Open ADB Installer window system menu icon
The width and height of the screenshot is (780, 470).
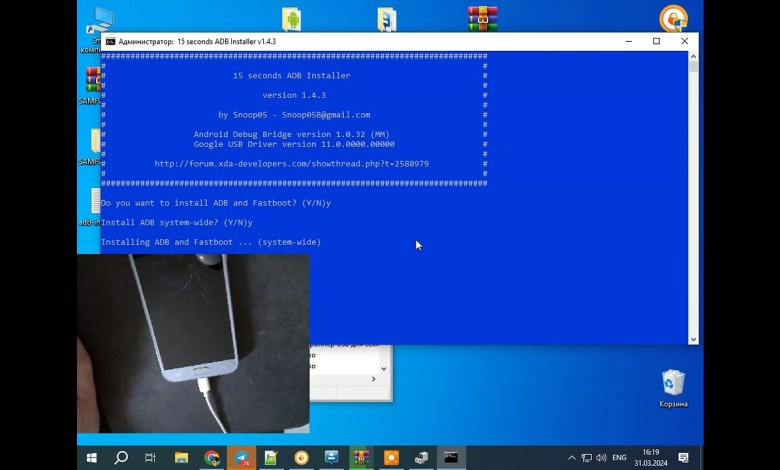tap(110, 41)
